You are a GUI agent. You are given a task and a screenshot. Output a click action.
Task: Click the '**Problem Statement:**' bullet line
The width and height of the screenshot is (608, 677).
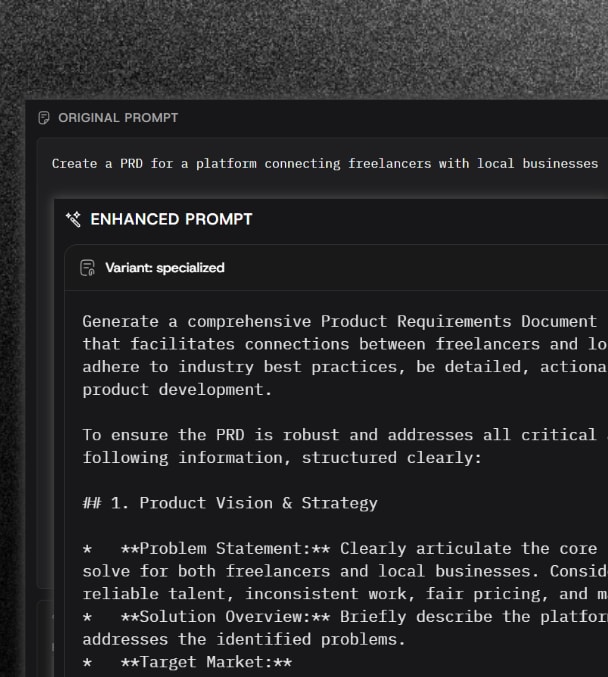point(339,549)
